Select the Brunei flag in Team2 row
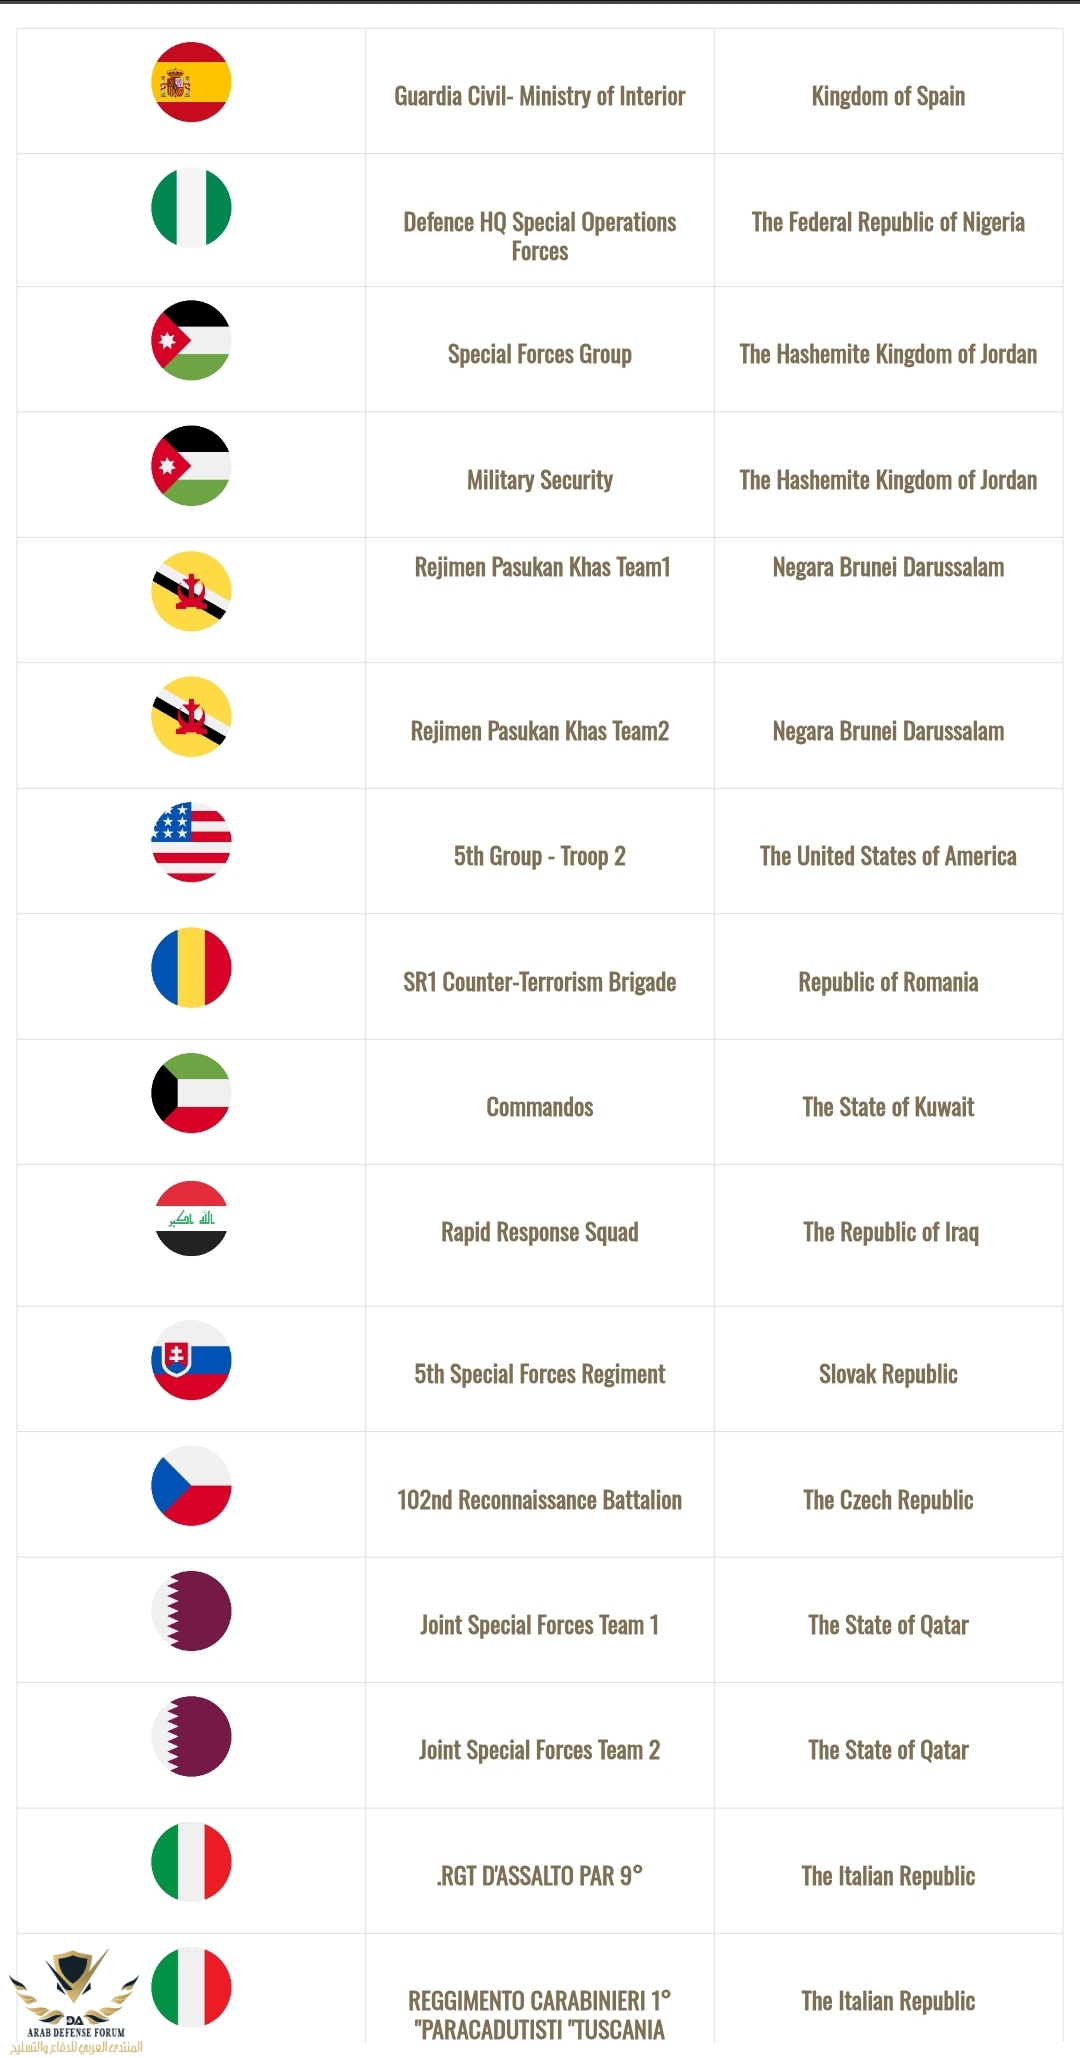 click(191, 717)
